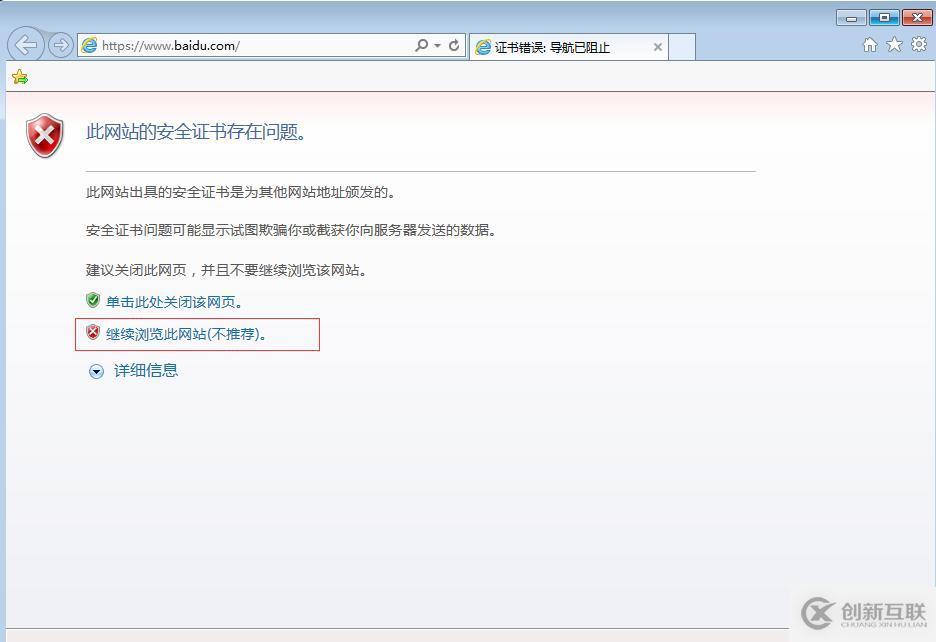Open the address bar autocomplete dropdown arrow

(x=437, y=45)
